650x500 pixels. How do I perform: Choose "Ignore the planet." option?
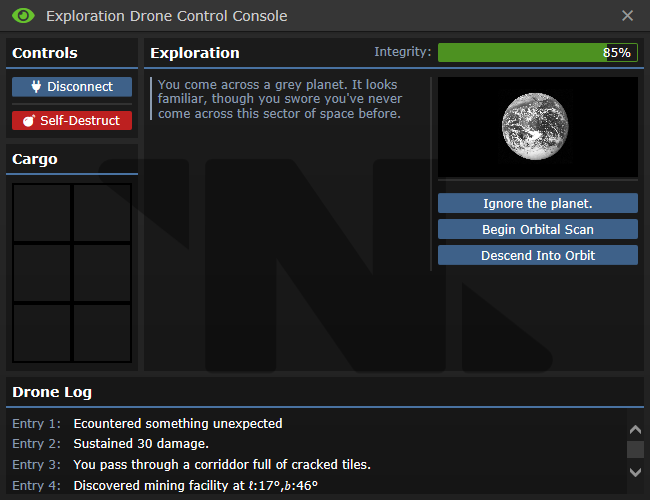(538, 203)
